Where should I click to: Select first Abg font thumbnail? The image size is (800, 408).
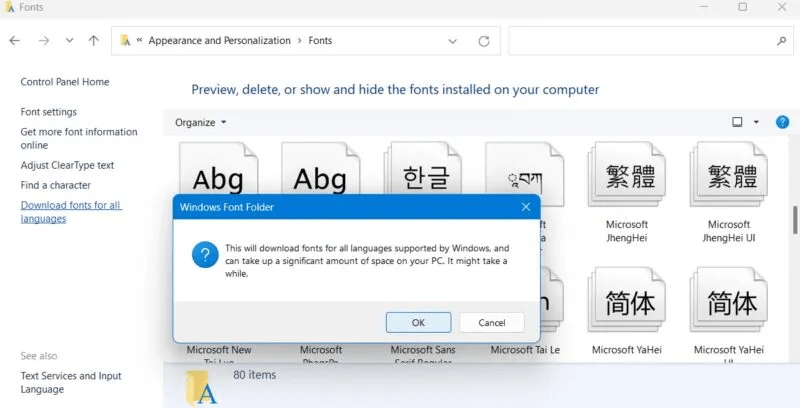219,168
